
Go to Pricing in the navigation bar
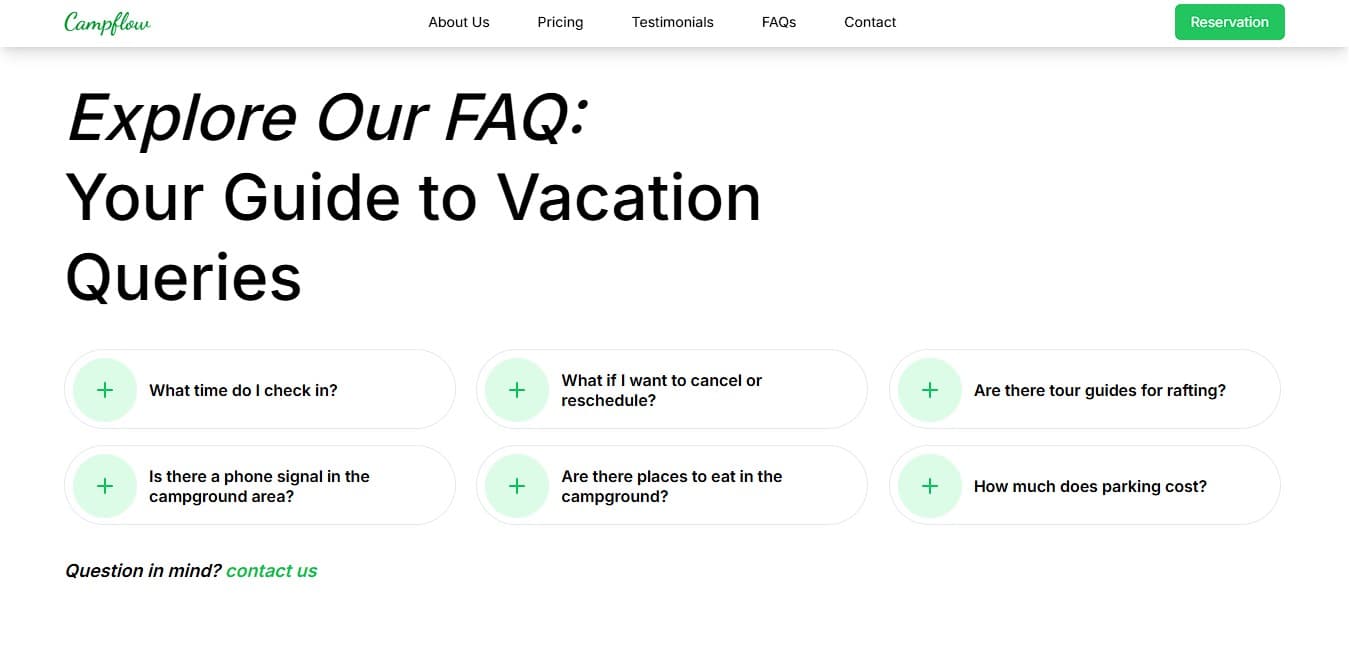pos(560,22)
